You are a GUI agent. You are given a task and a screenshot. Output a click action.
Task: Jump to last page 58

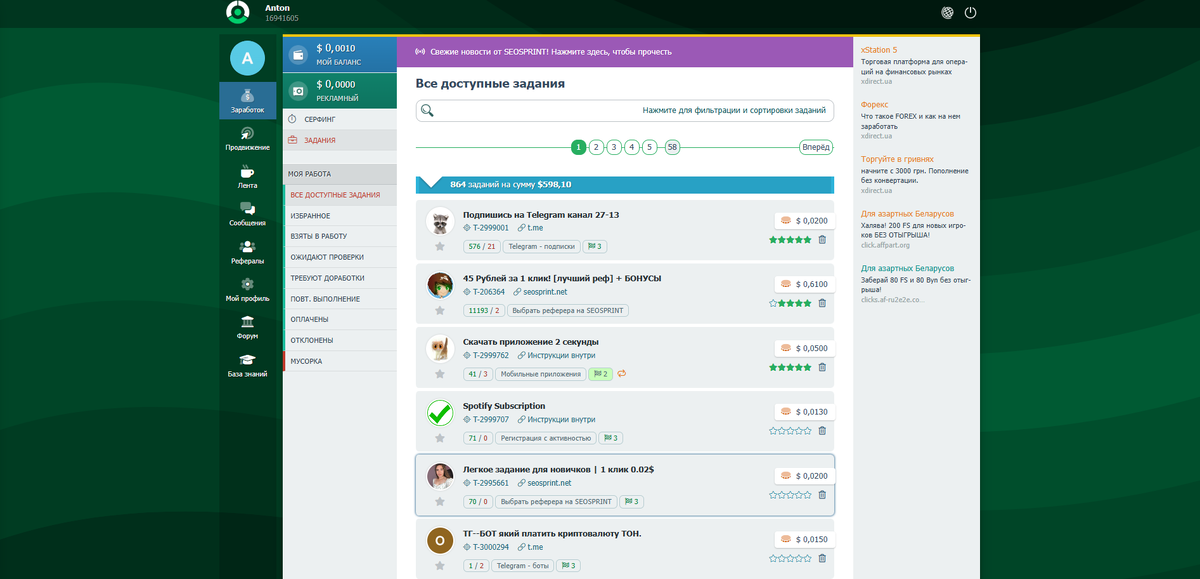pos(672,147)
